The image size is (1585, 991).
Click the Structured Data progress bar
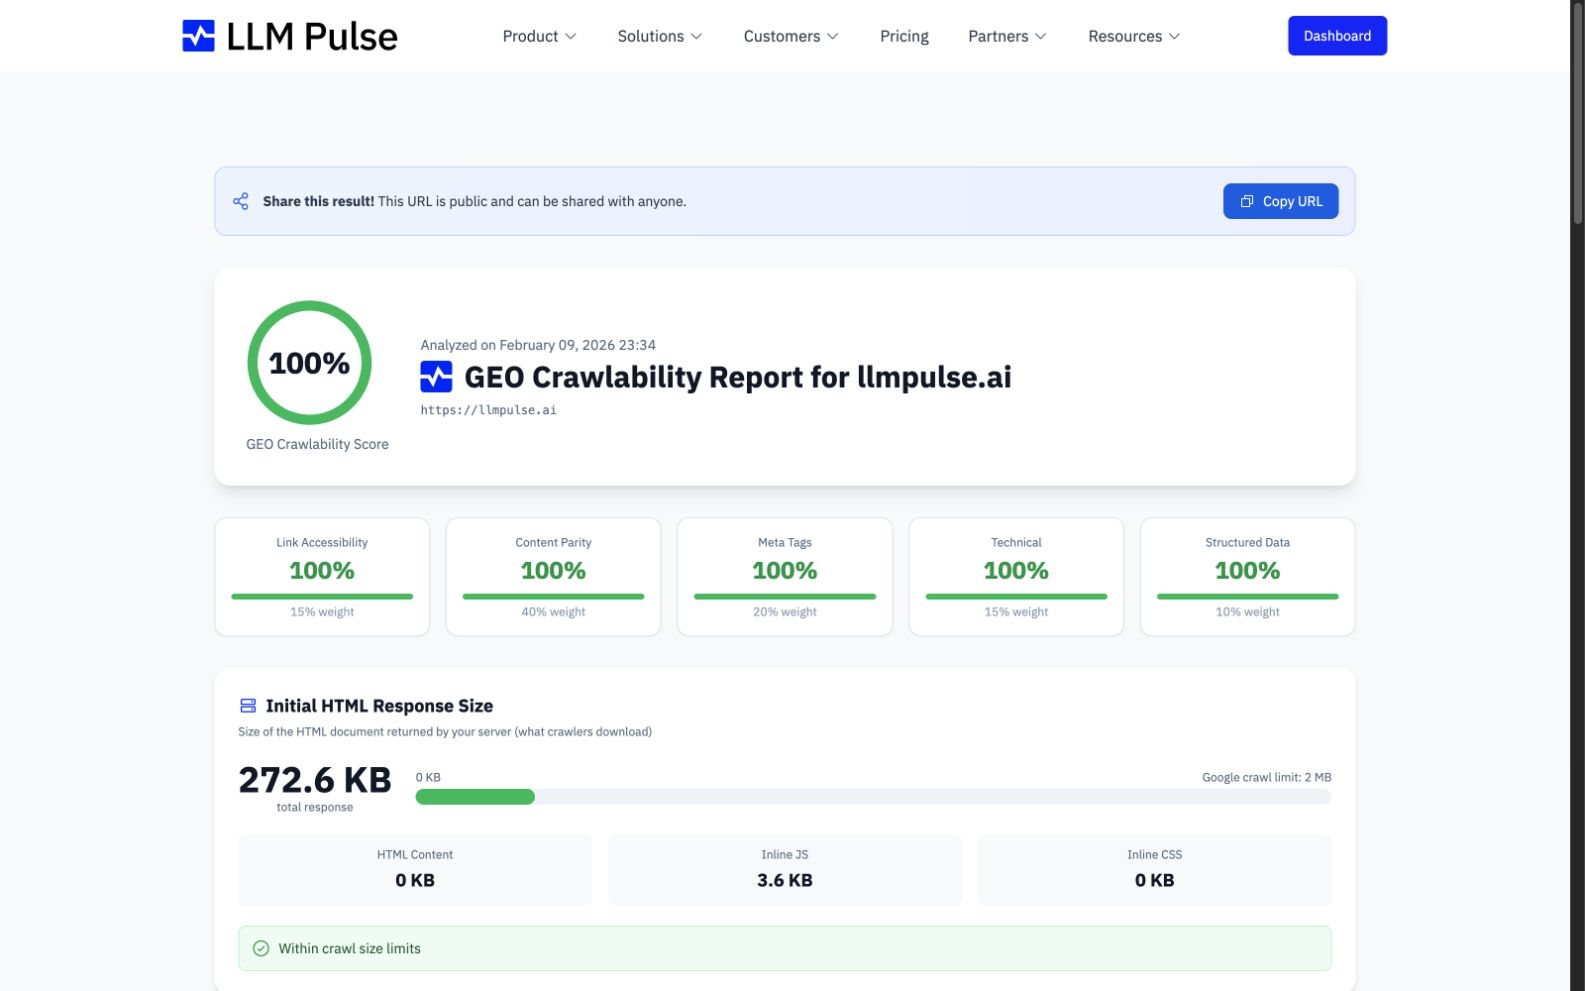coord(1247,597)
